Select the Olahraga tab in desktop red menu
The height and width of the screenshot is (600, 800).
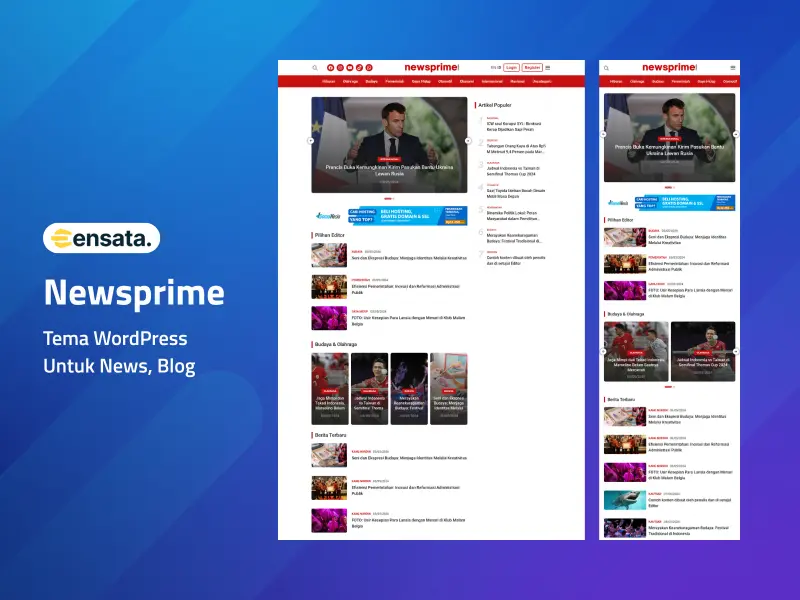tap(350, 81)
